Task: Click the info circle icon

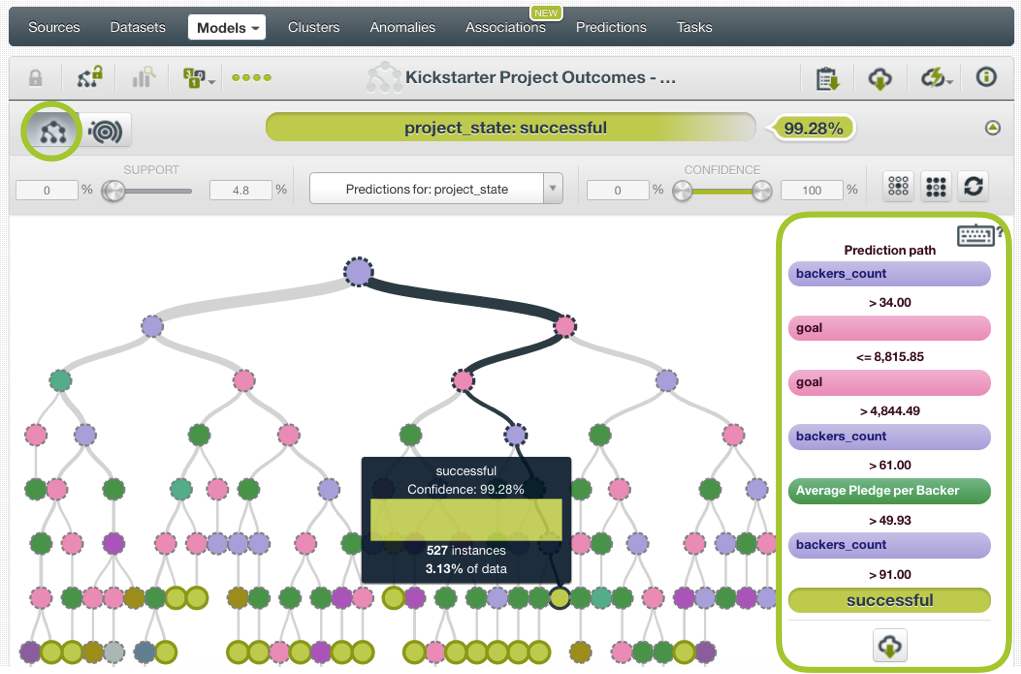Action: point(986,77)
